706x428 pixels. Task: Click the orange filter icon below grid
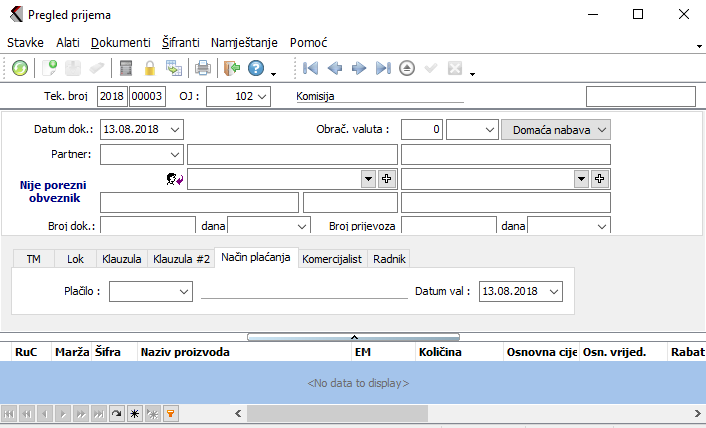pos(171,413)
